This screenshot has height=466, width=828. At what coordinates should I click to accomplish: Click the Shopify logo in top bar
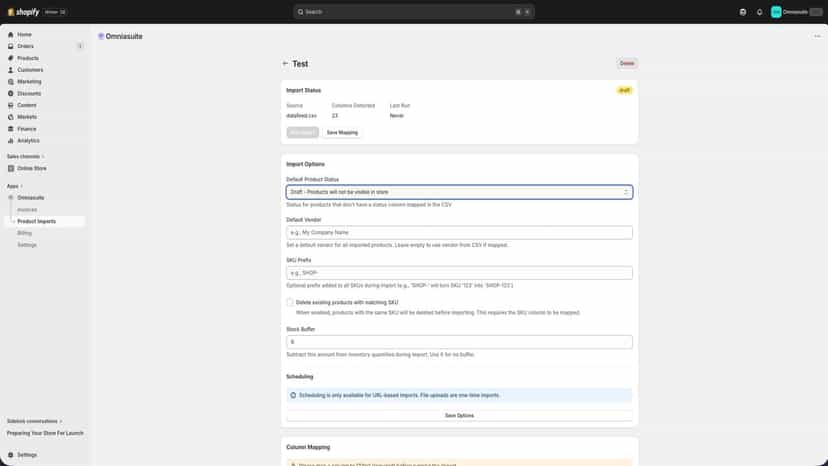(x=23, y=12)
